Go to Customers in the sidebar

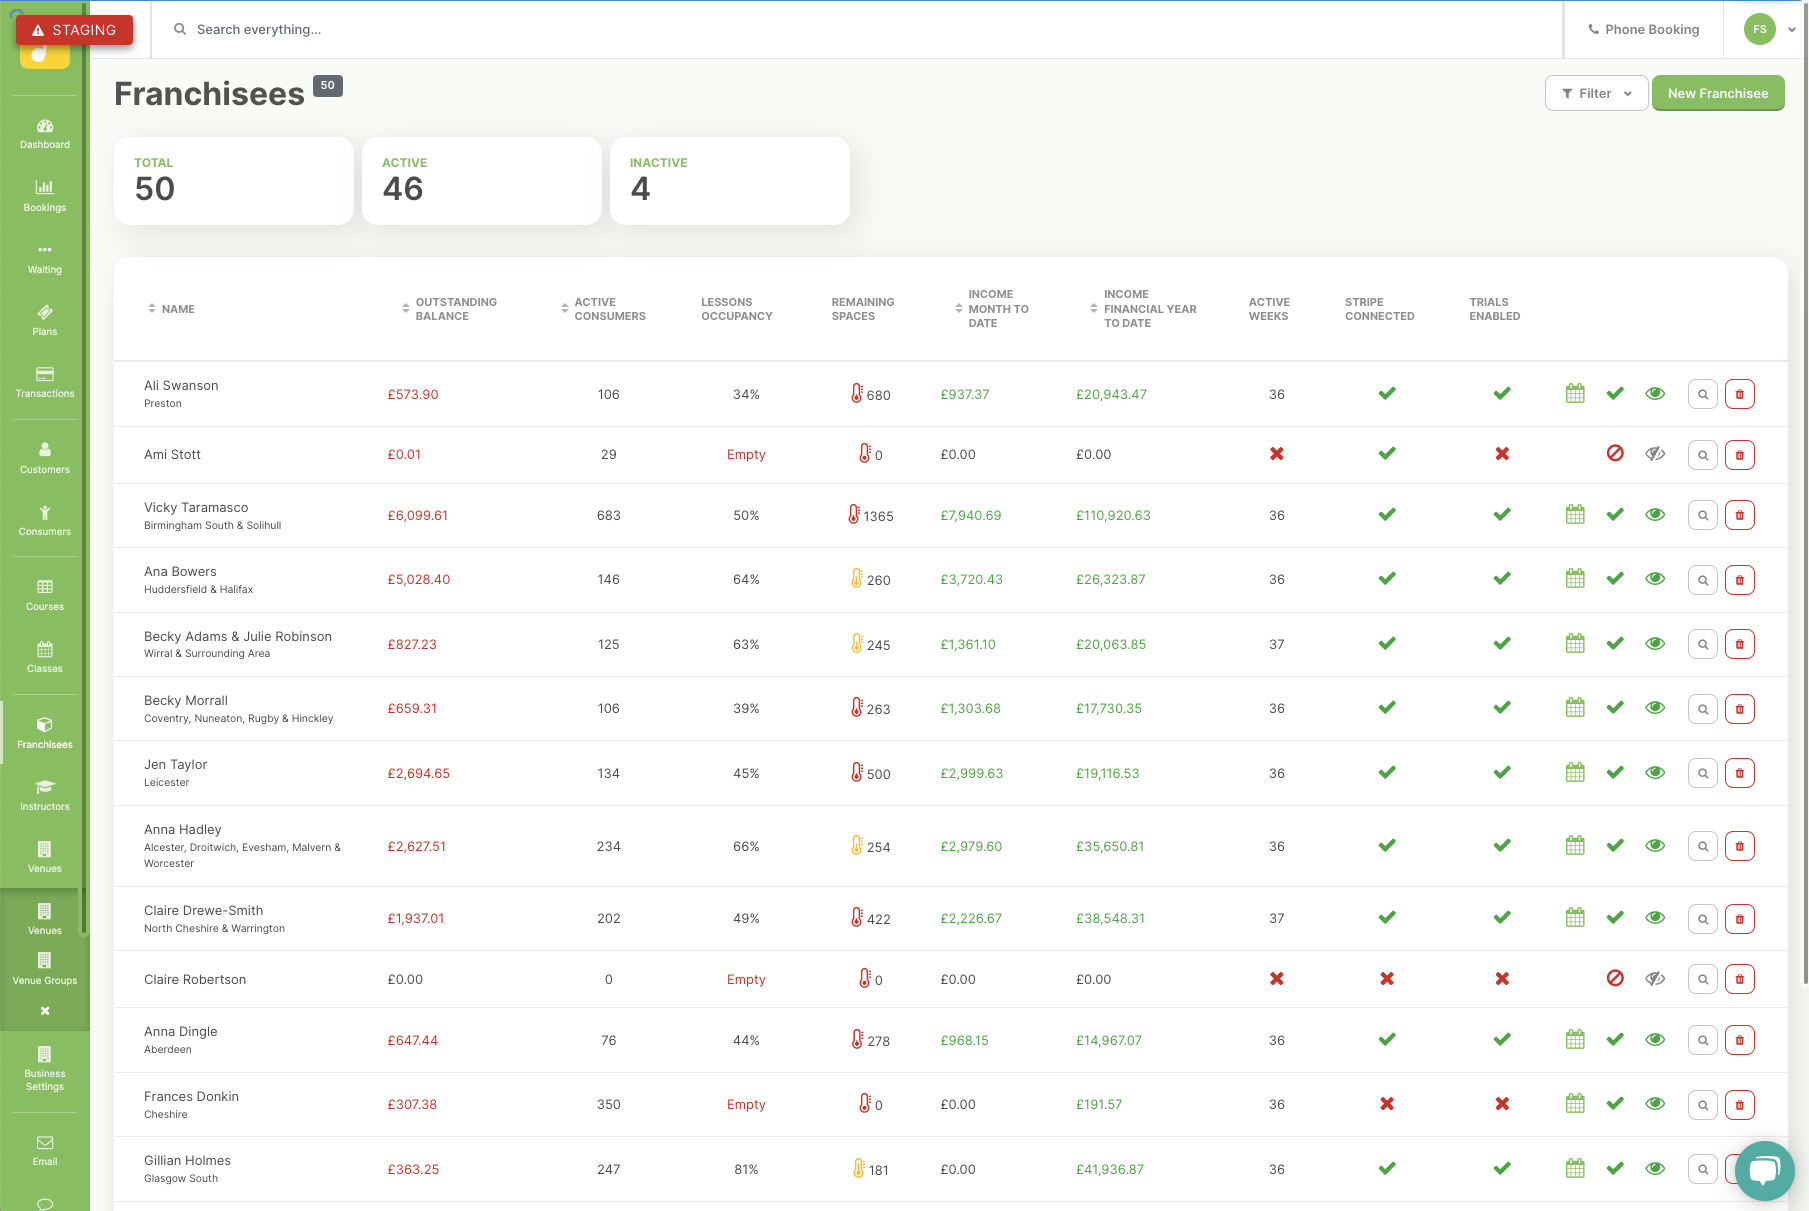point(45,458)
